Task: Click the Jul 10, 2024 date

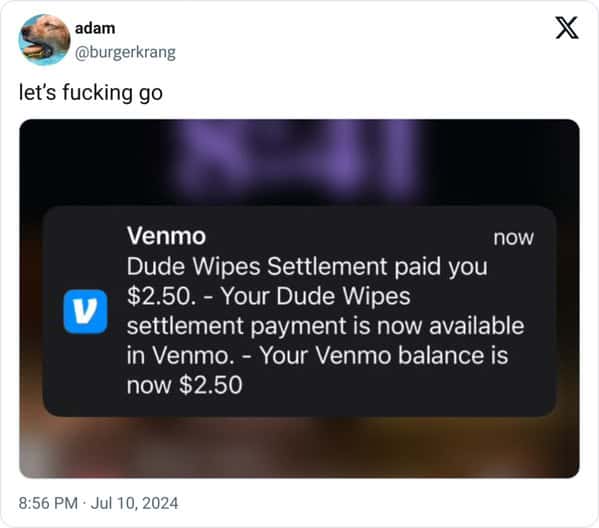Action: tap(134, 503)
